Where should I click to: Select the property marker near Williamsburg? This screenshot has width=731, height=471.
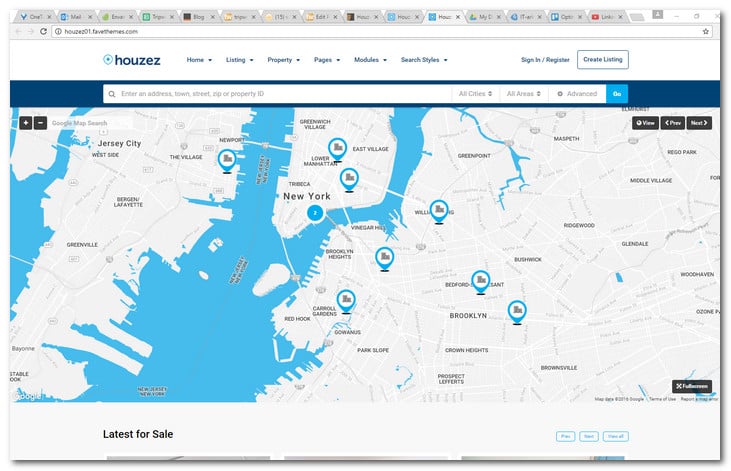click(x=439, y=210)
